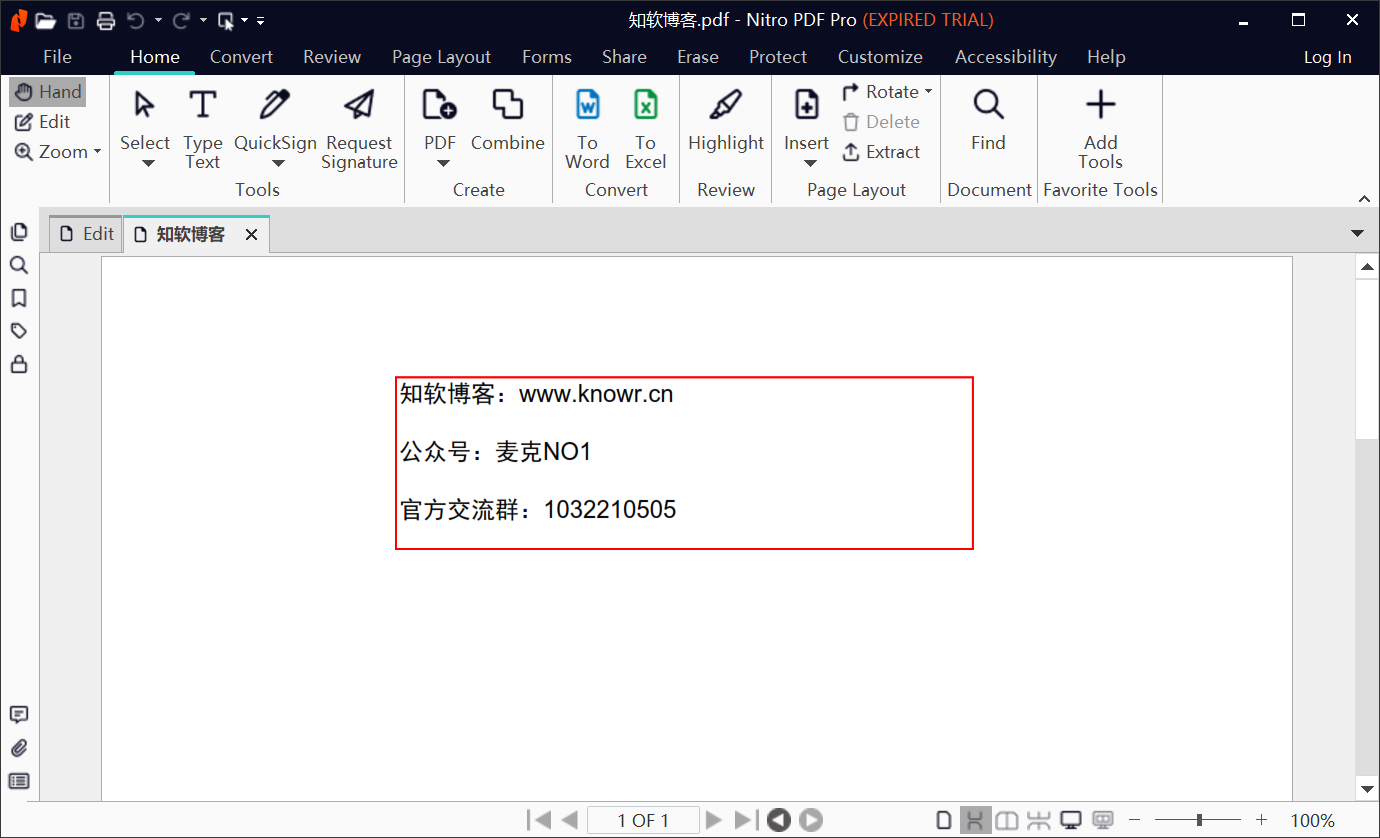
Task: Switch to single page view
Action: (x=943, y=820)
